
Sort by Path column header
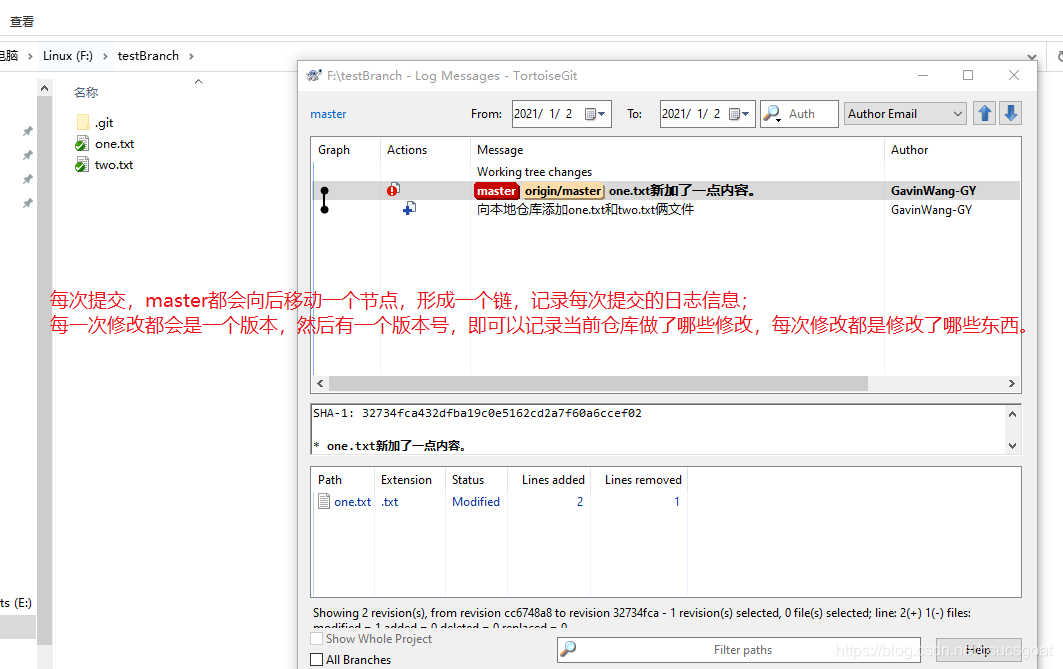330,480
